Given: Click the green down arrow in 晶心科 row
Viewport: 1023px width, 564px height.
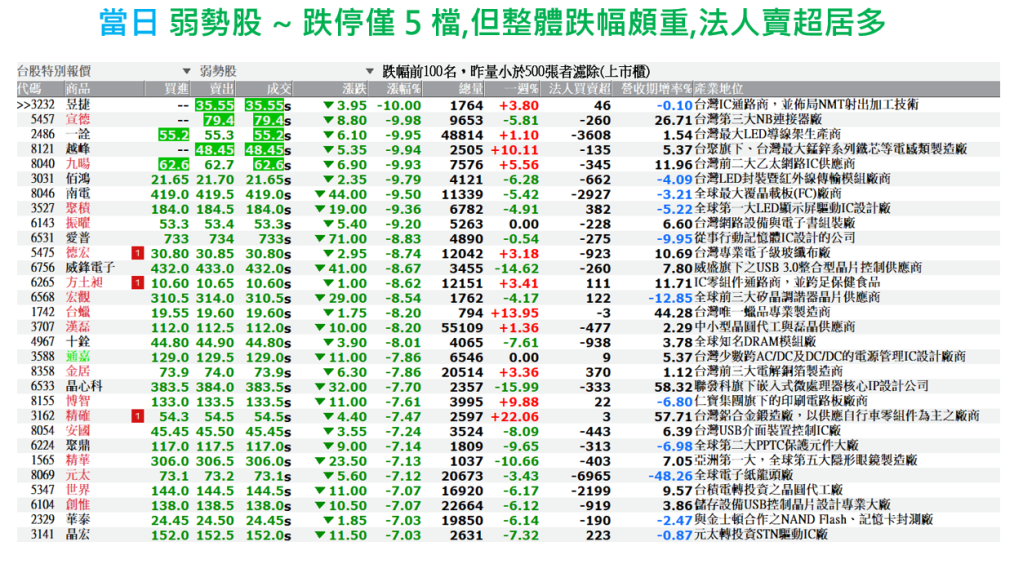Looking at the screenshot, I should (324, 386).
